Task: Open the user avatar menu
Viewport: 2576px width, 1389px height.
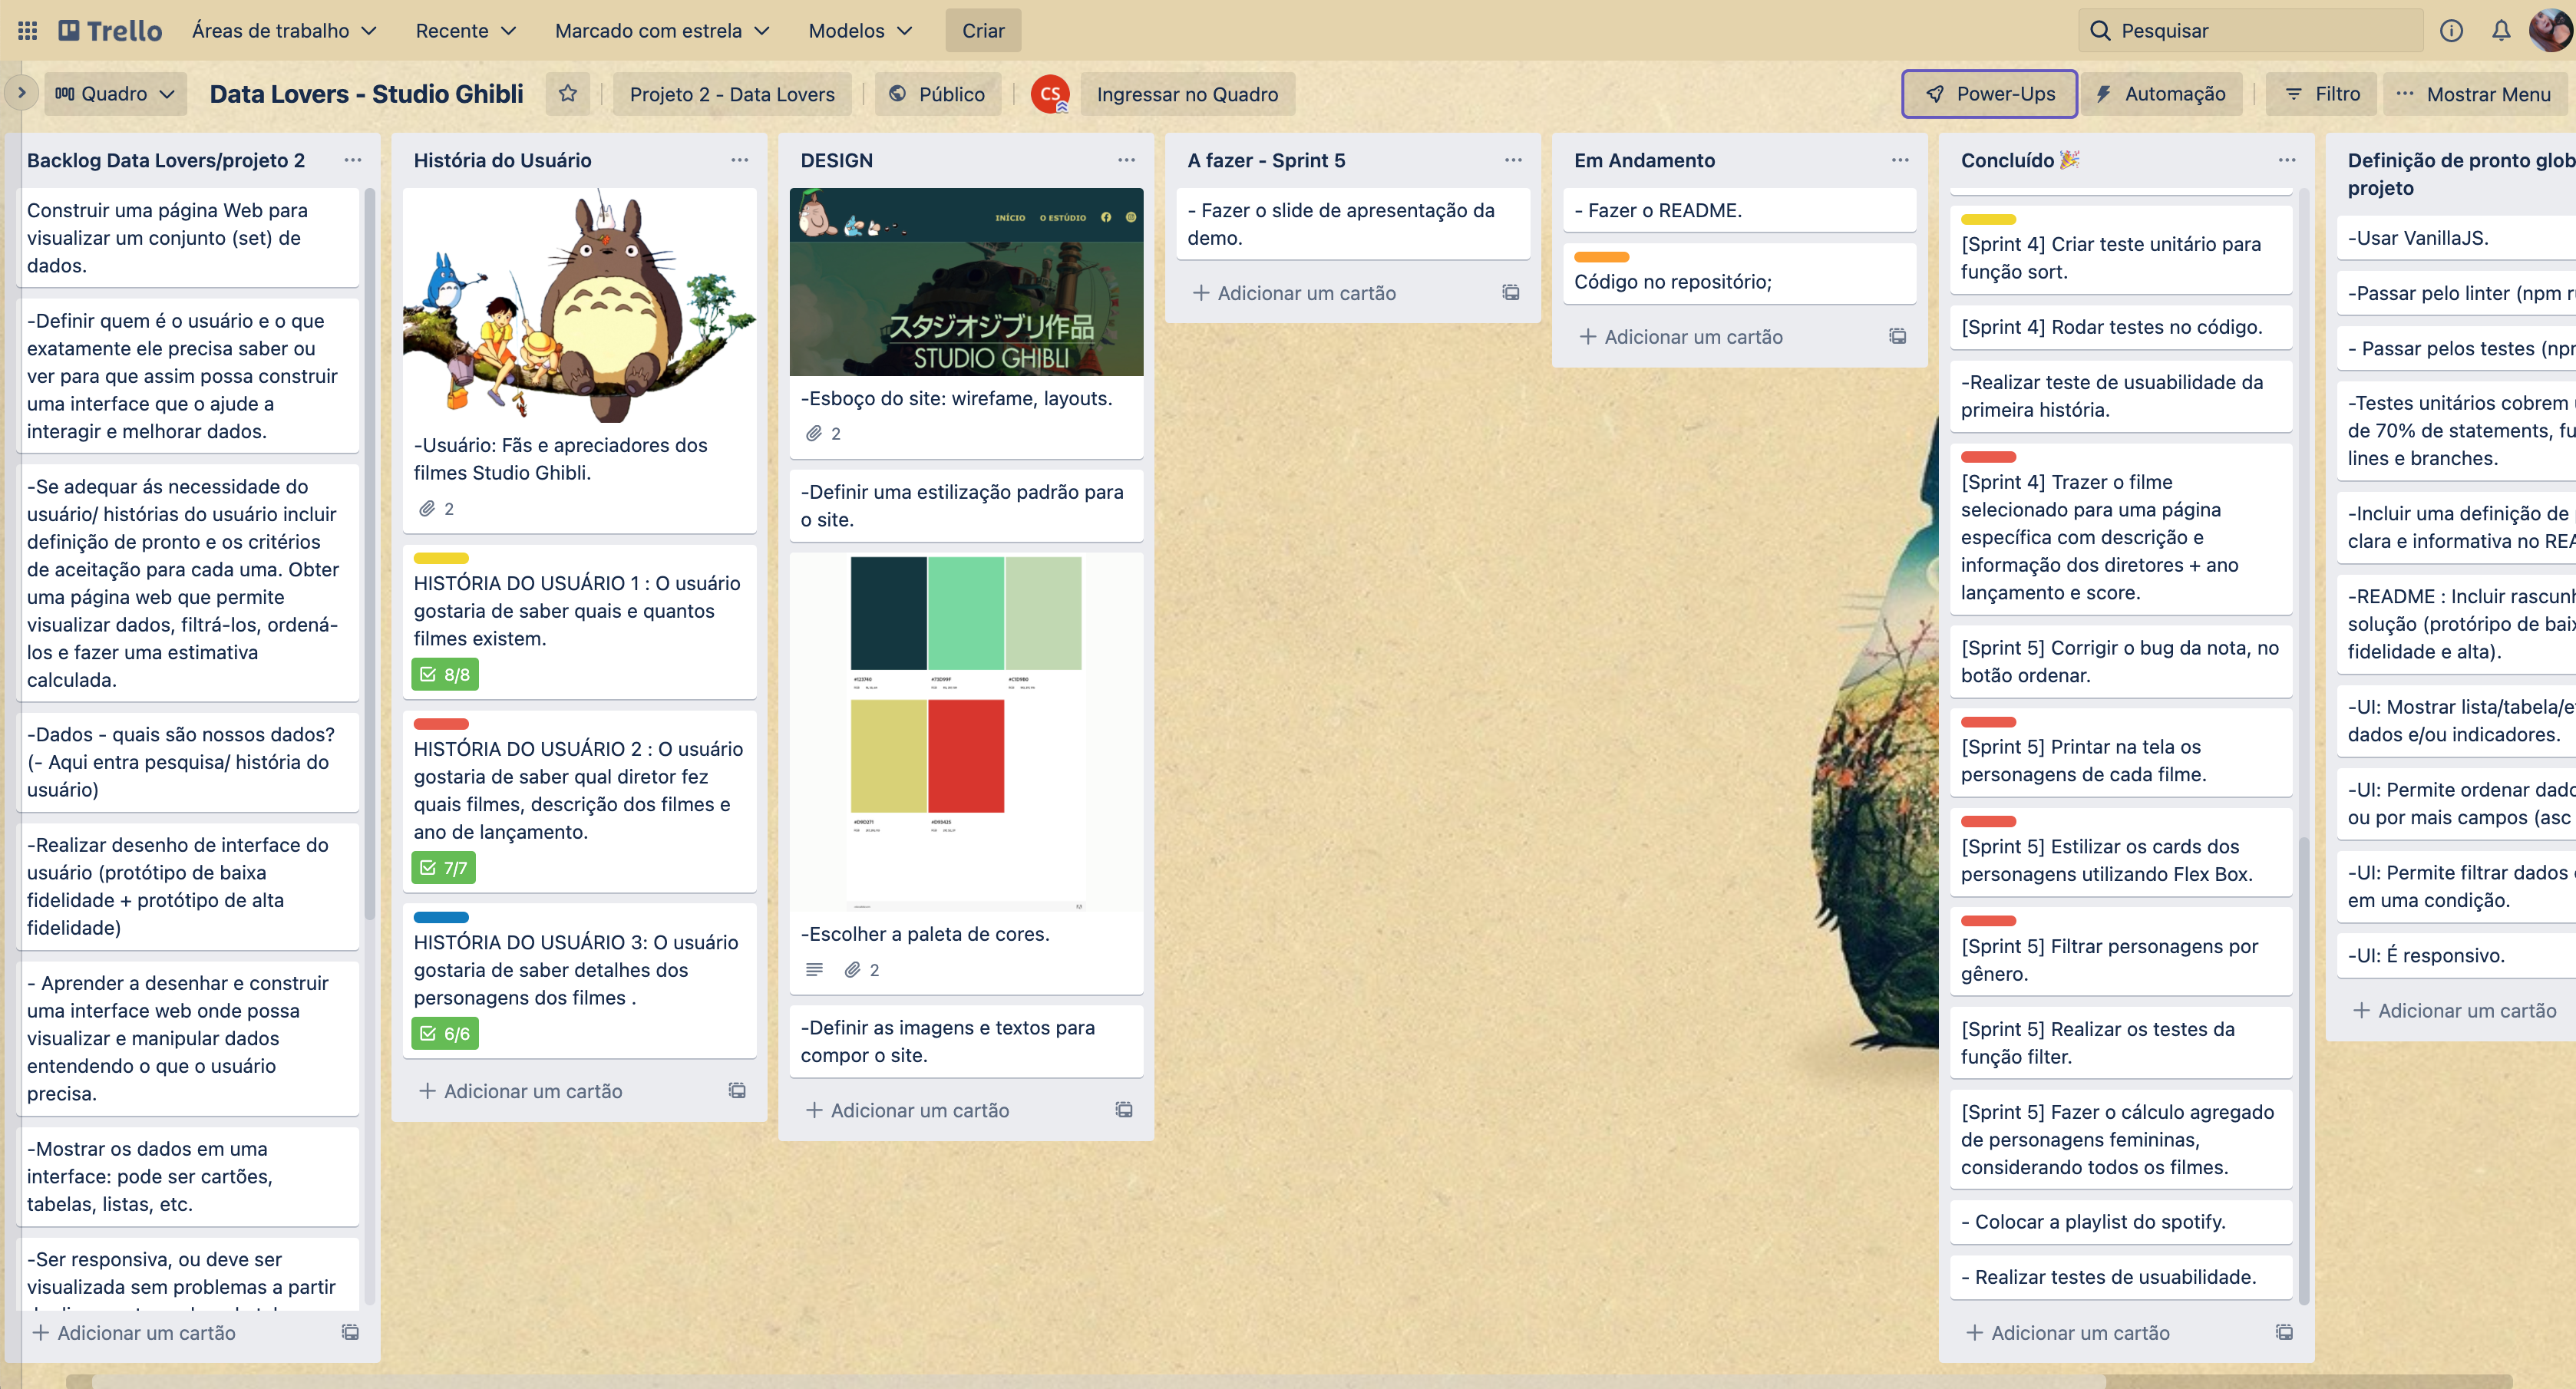Action: point(2550,30)
